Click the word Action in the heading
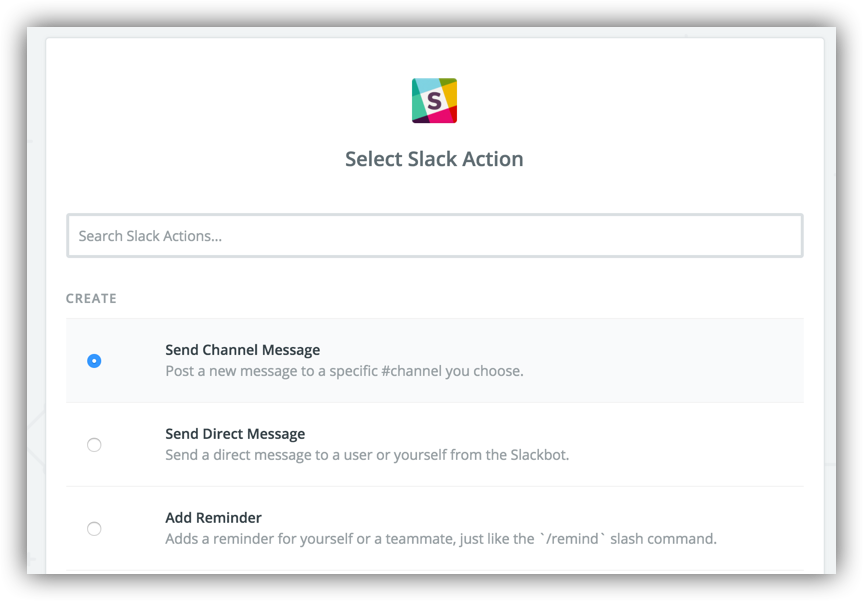This screenshot has height=601, width=863. coord(493,159)
